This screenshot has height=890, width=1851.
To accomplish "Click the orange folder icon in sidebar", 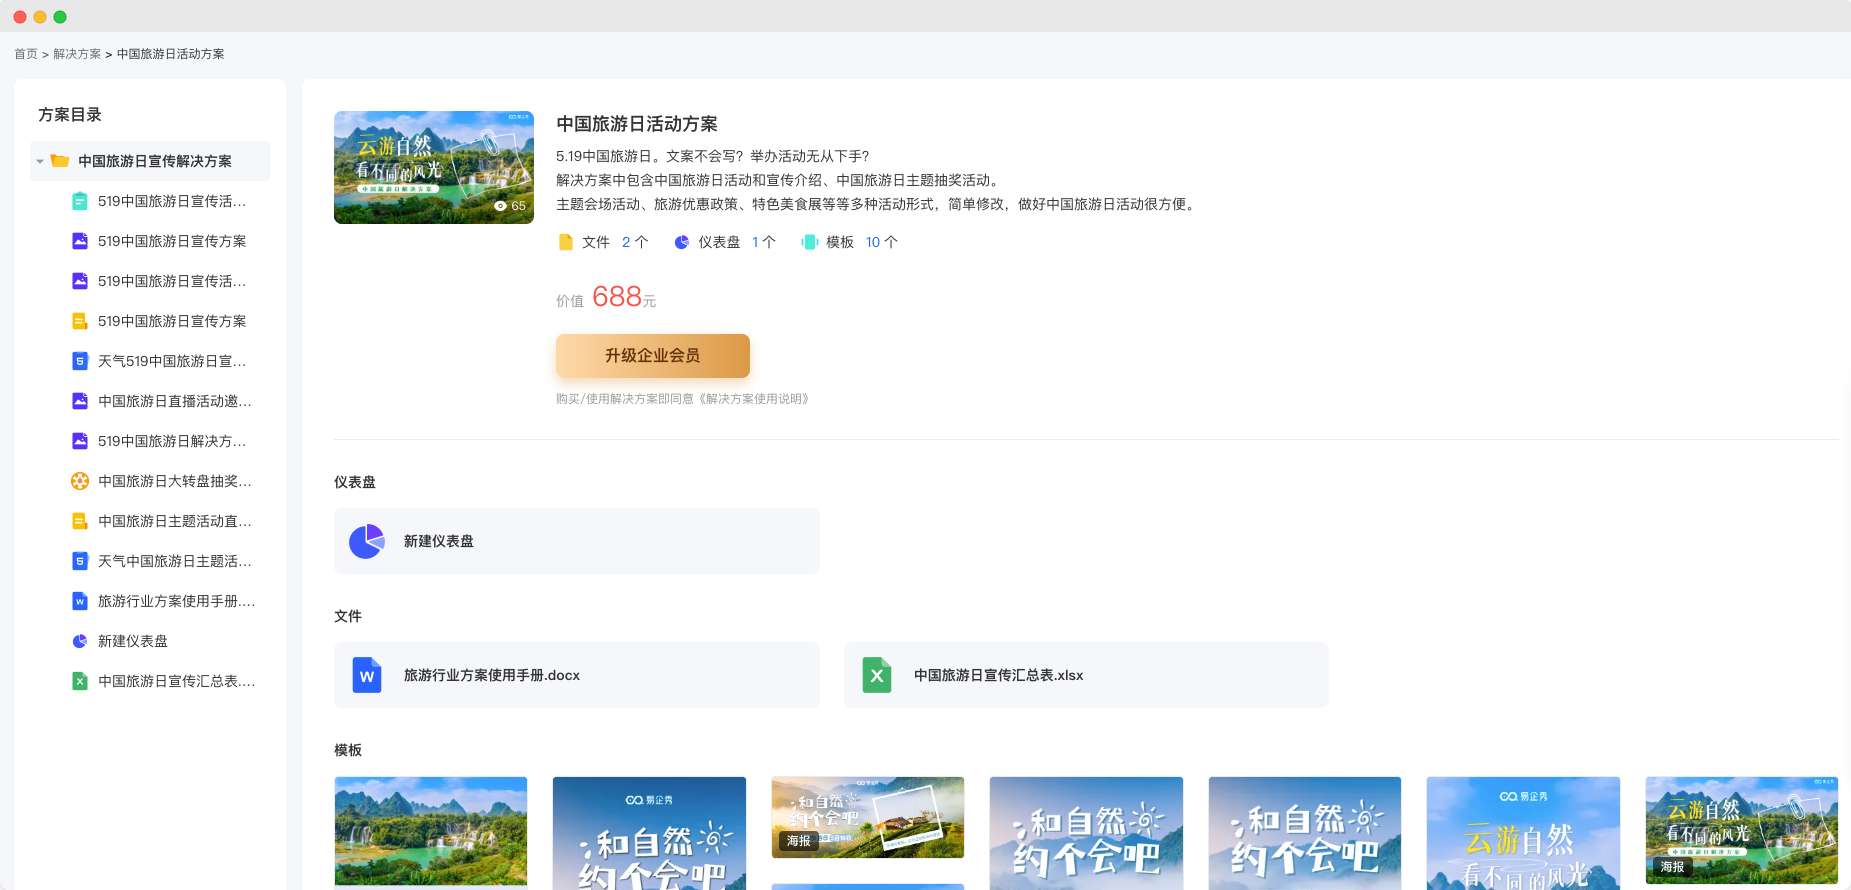I will pyautogui.click(x=60, y=161).
